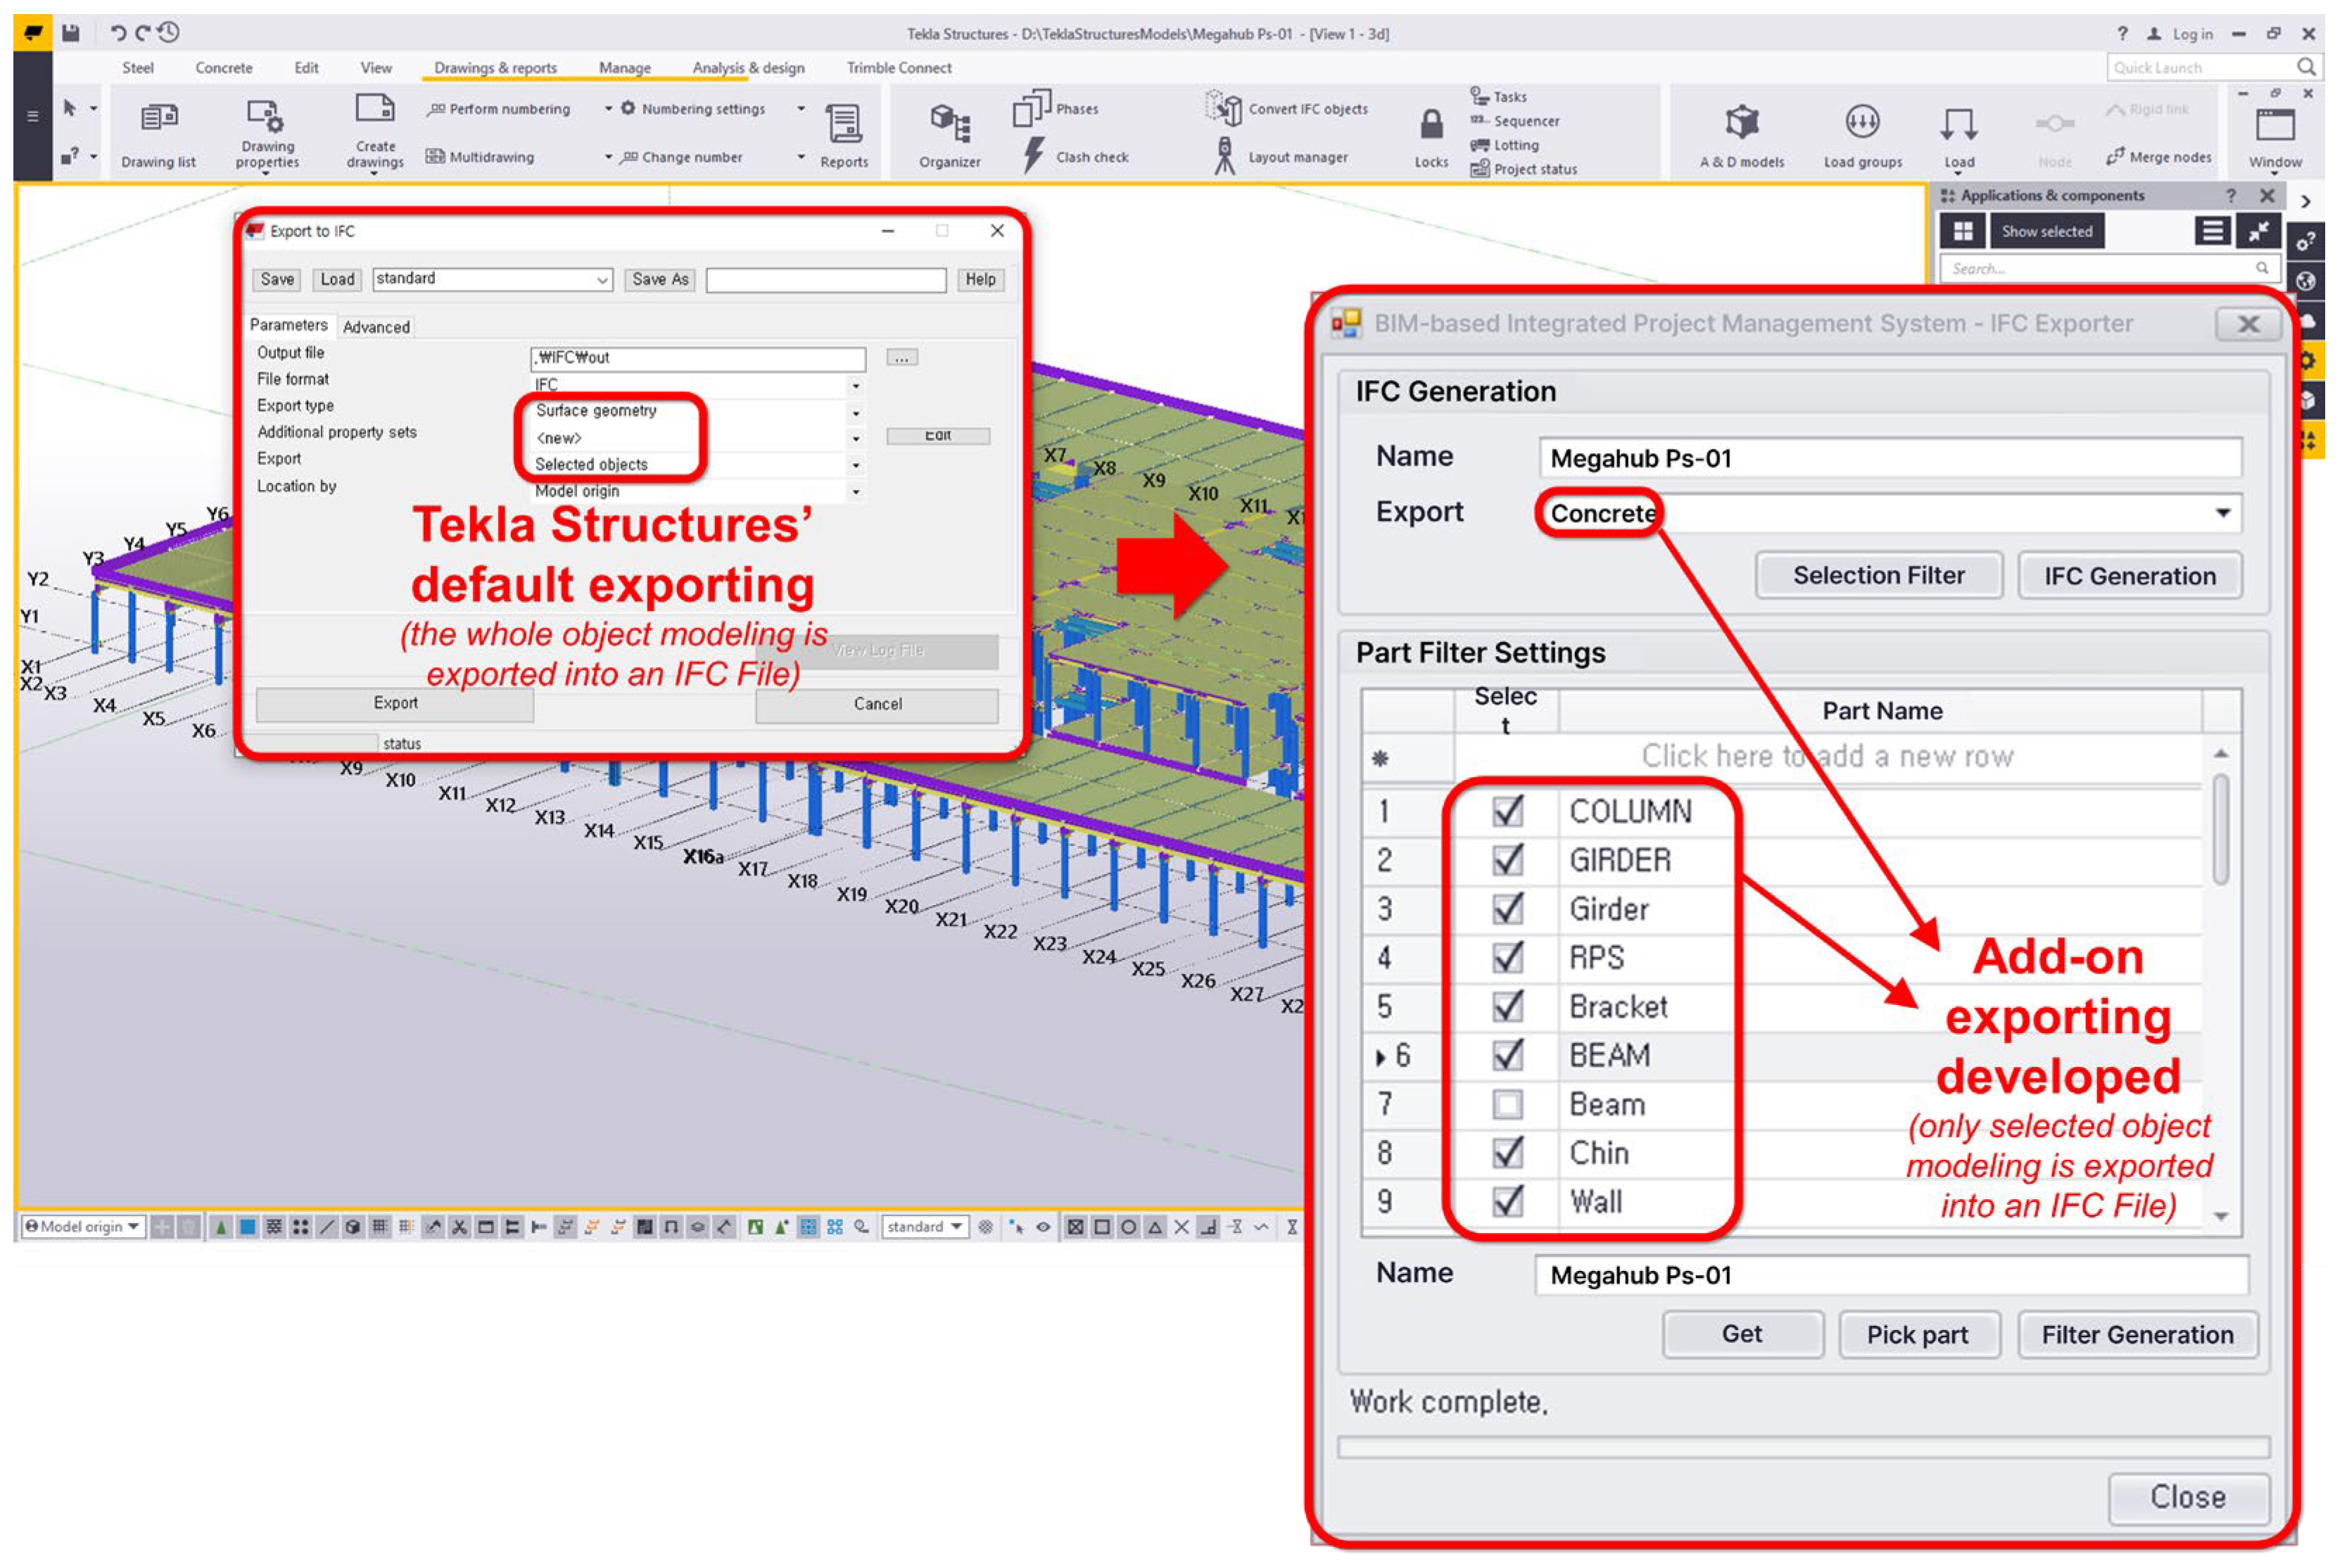Expand the Export type Surface geometry dropdown

855,412
